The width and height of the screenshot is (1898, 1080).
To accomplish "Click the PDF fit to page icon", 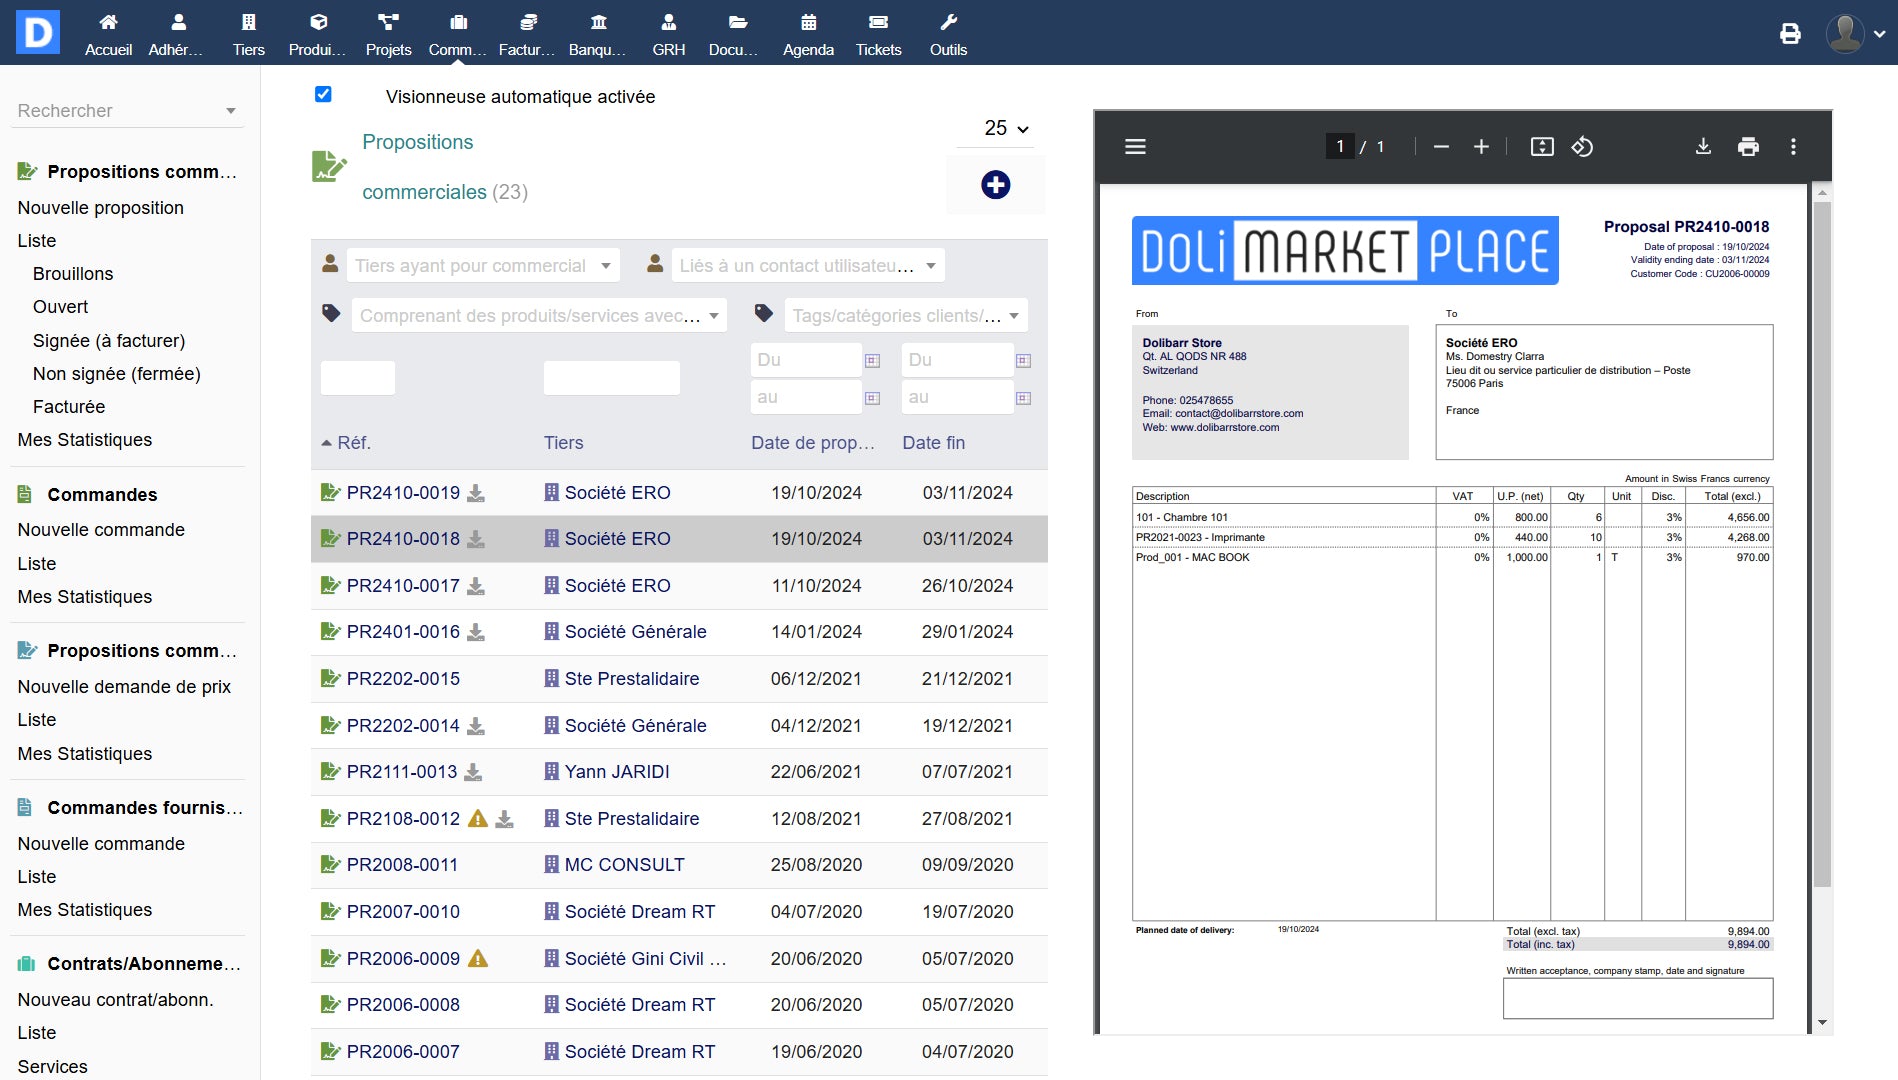I will (1542, 147).
